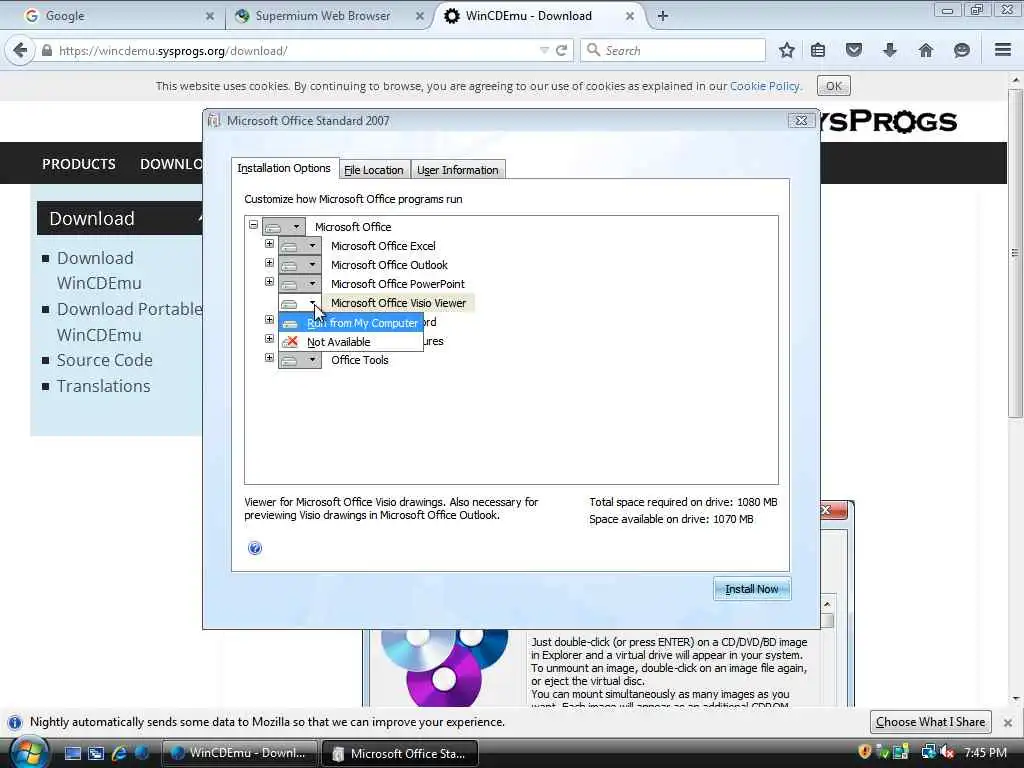
Task: Click OK on the cookie notice
Action: [834, 86]
